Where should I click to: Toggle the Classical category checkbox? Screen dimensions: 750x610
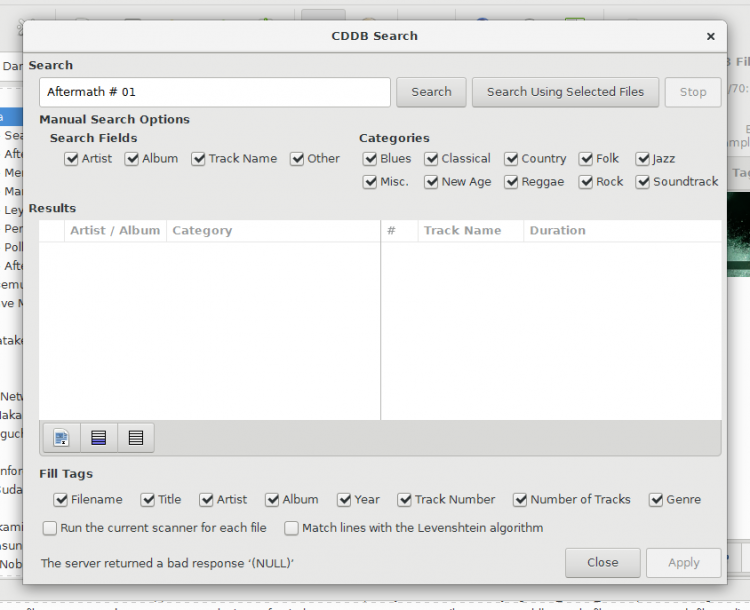point(431,159)
